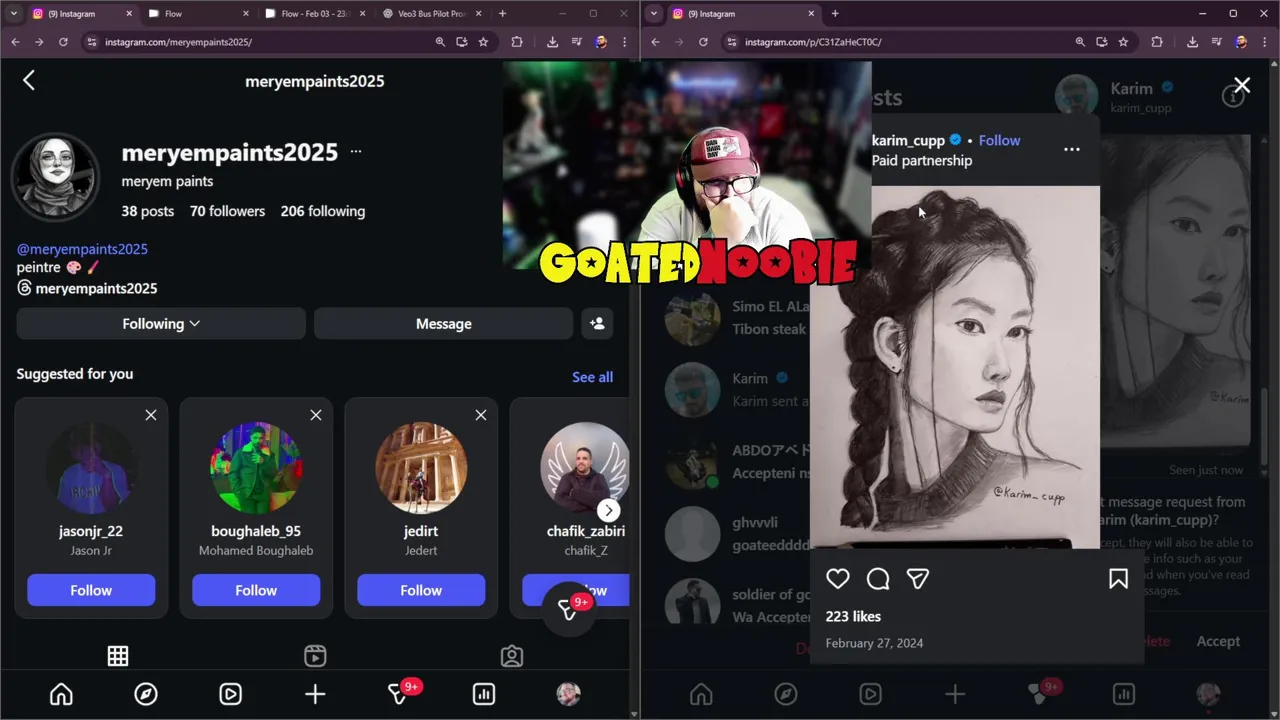The height and width of the screenshot is (720, 1280).
Task: Open karim_cupp username in post header
Action: (908, 140)
